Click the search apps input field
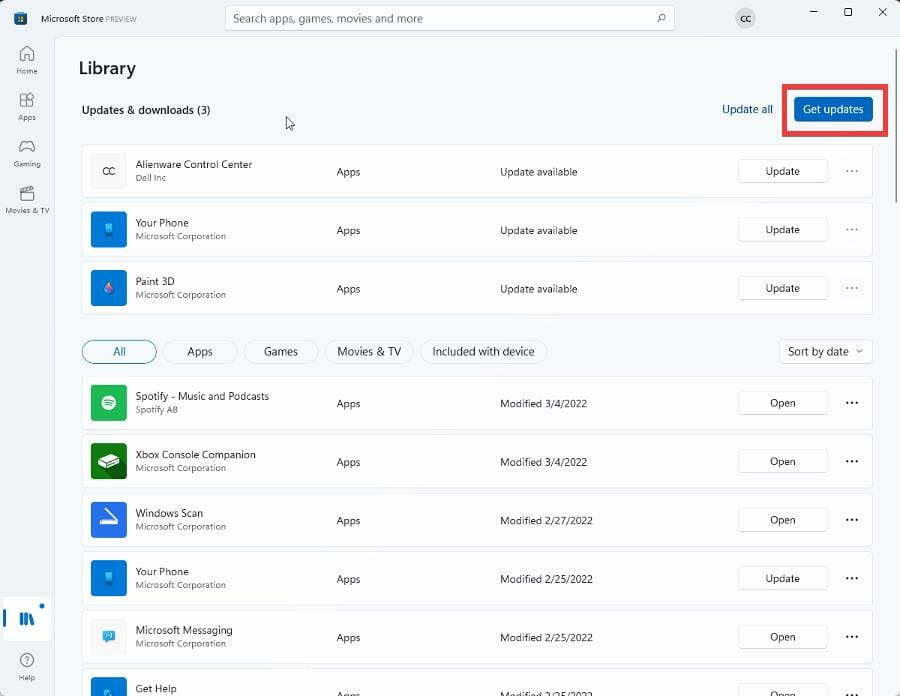Screen dimensions: 900x696 click(449, 18)
